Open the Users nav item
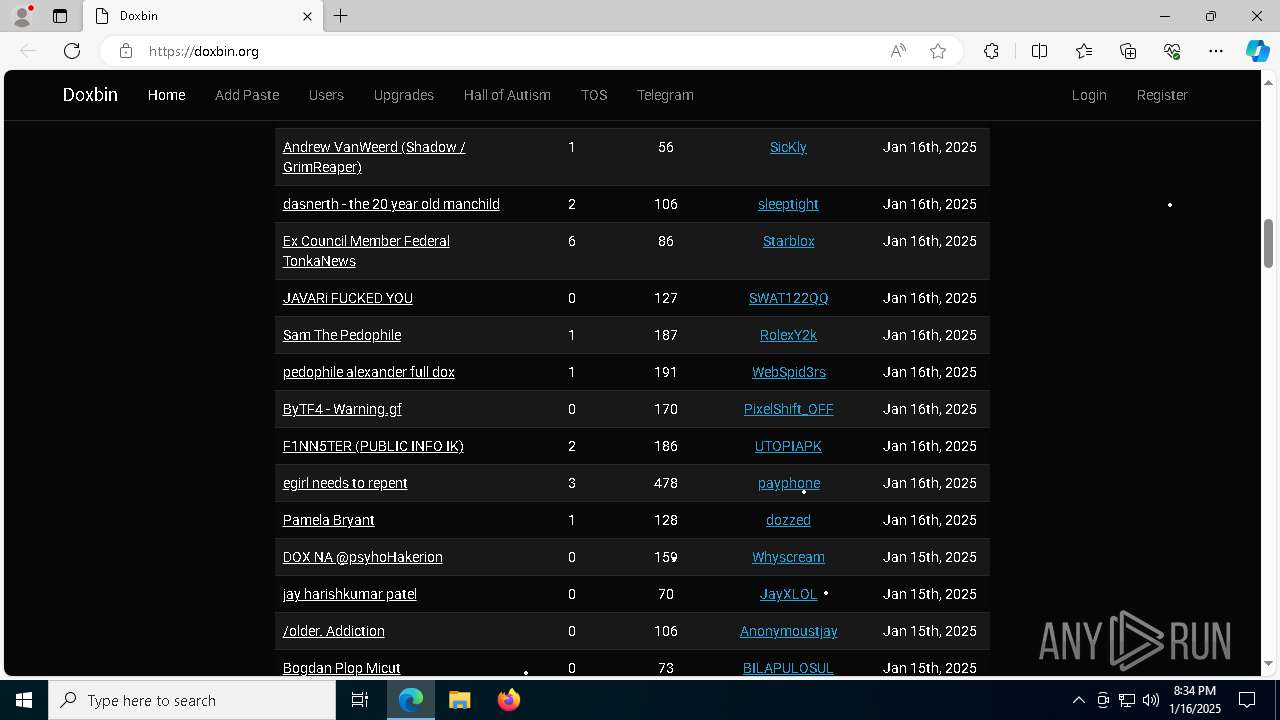Screen dimensions: 1280x720 point(326,95)
